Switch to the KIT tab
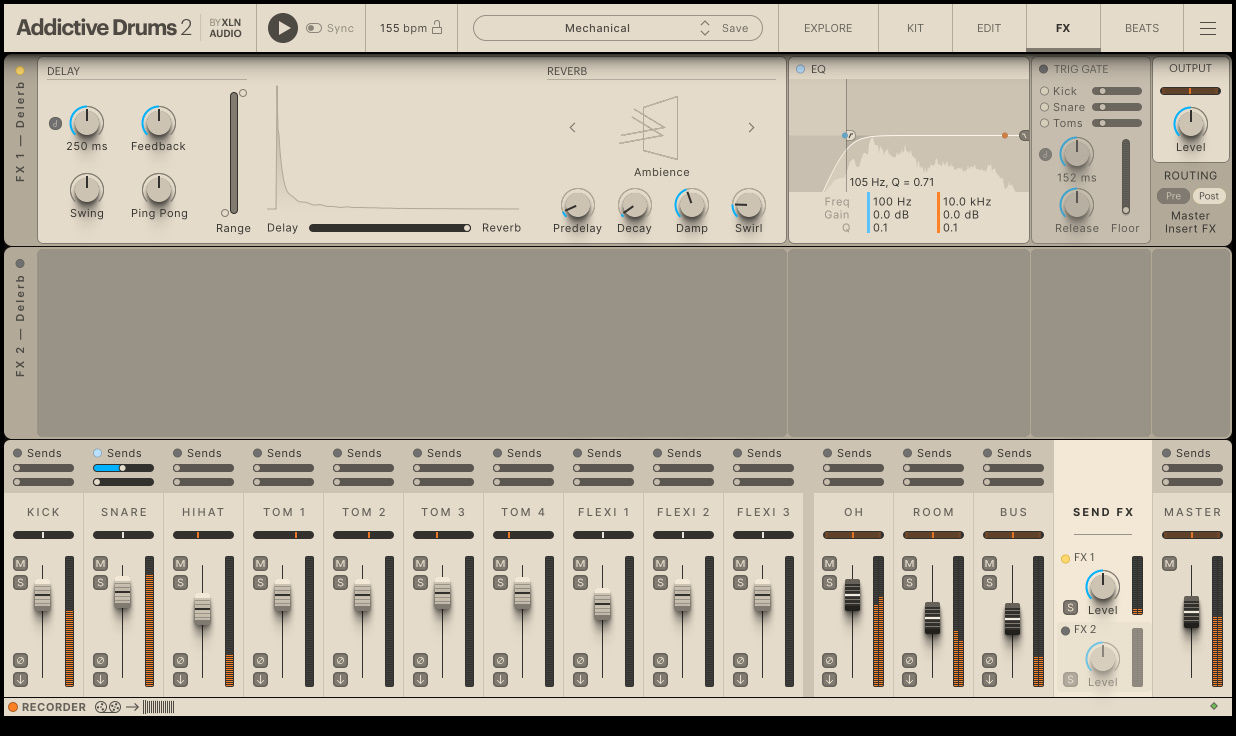 coord(915,28)
